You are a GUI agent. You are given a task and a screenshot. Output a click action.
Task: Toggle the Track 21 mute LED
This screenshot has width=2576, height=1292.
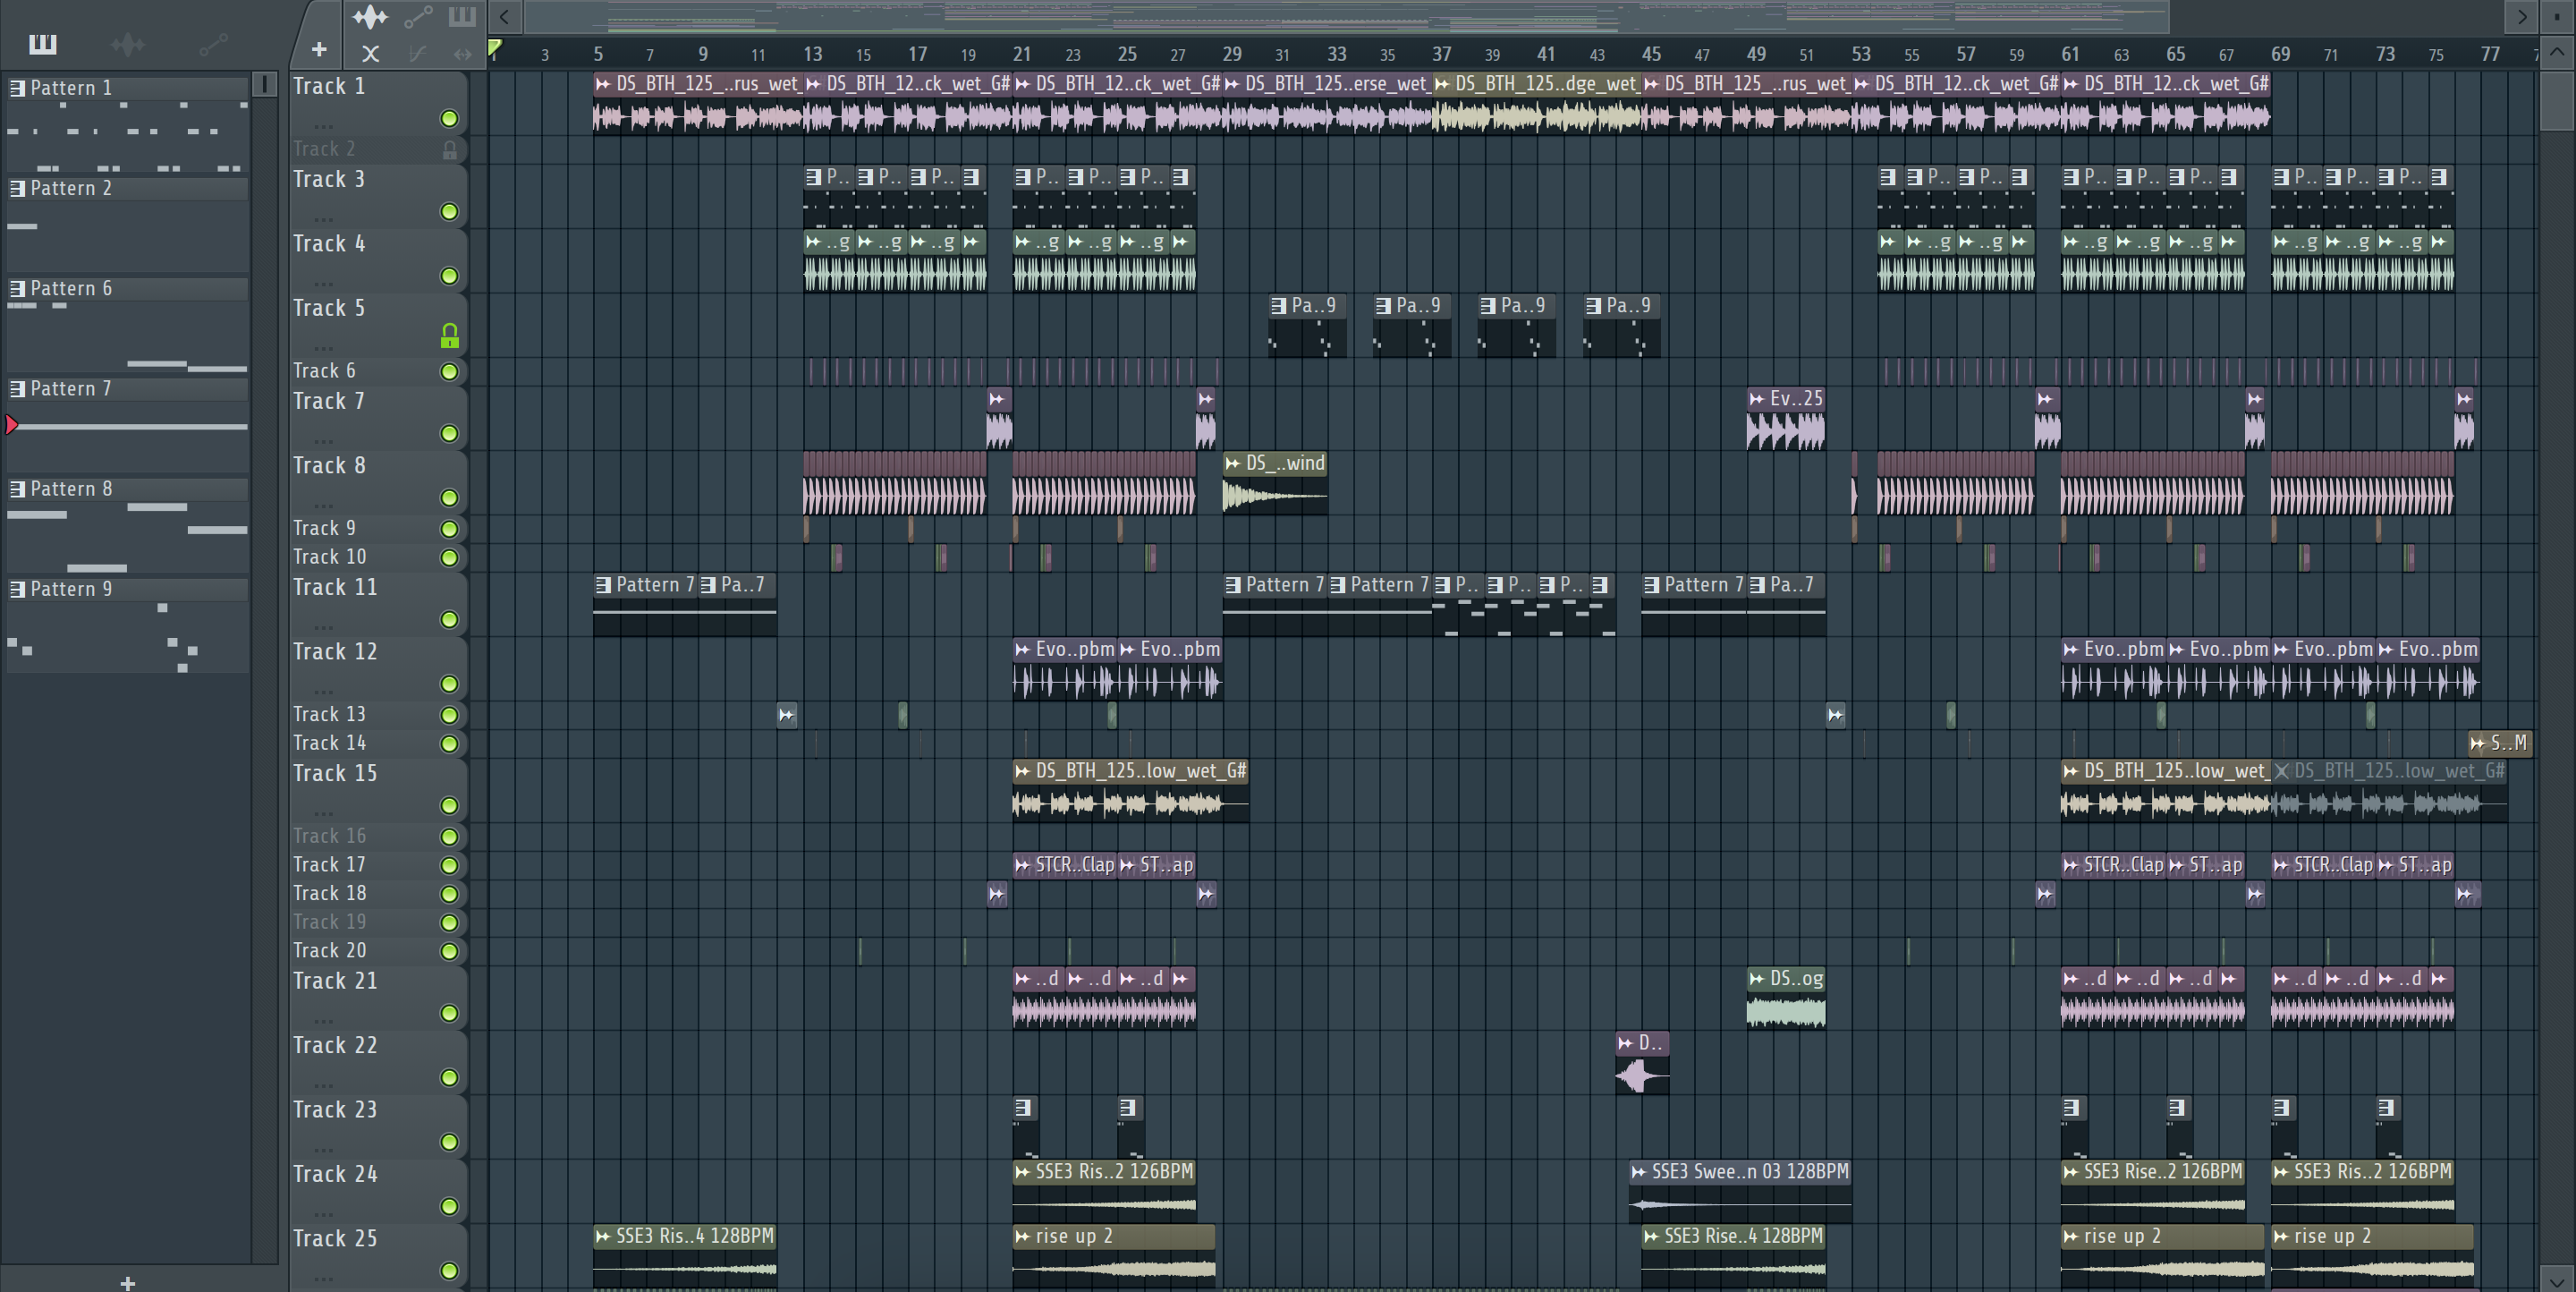[x=450, y=1014]
